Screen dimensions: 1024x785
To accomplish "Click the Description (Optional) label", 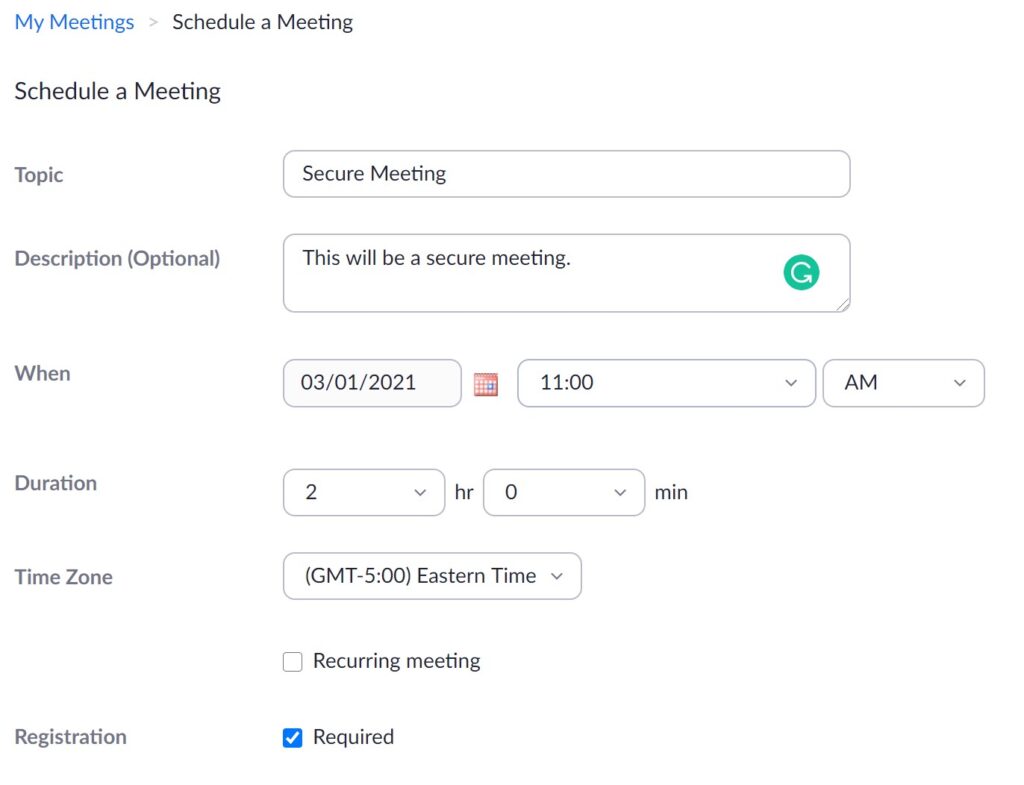I will click(117, 258).
